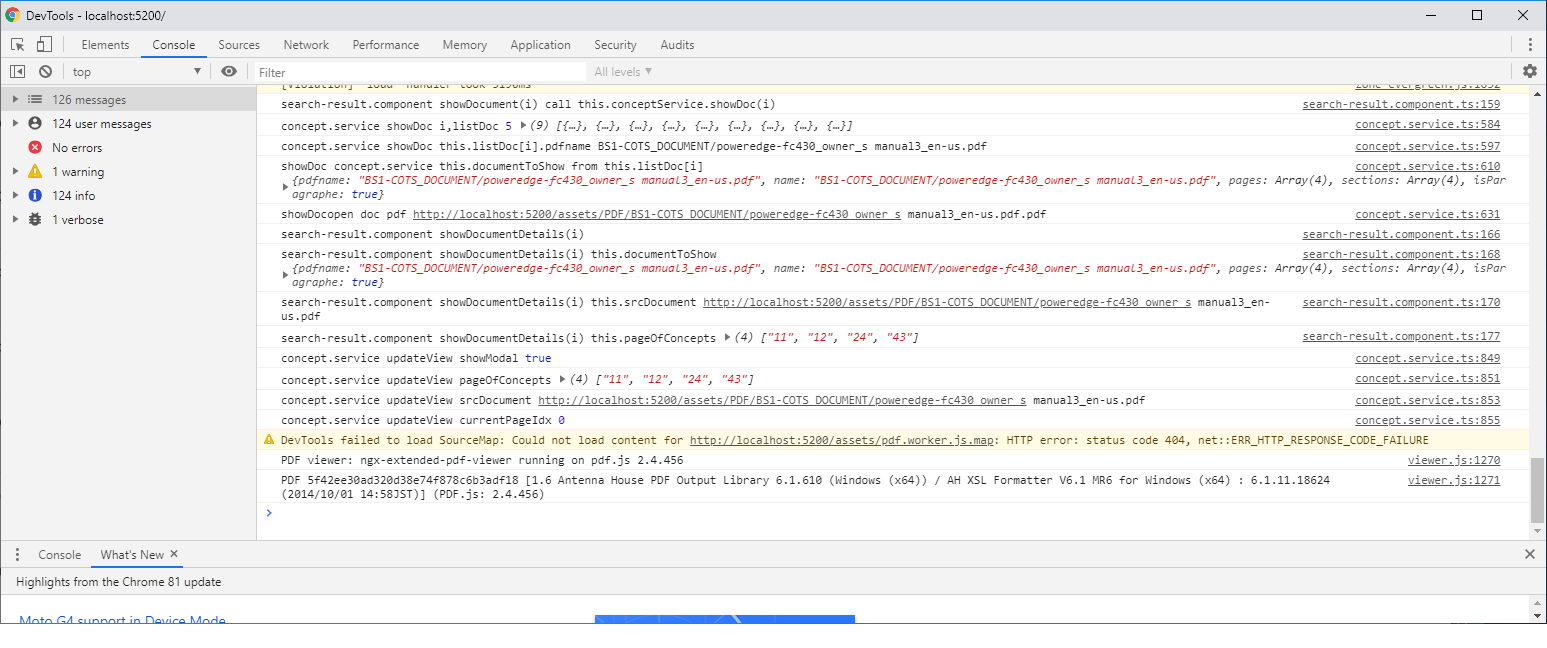Clear console with the block icon
This screenshot has height=648, width=1547.
pyautogui.click(x=45, y=71)
